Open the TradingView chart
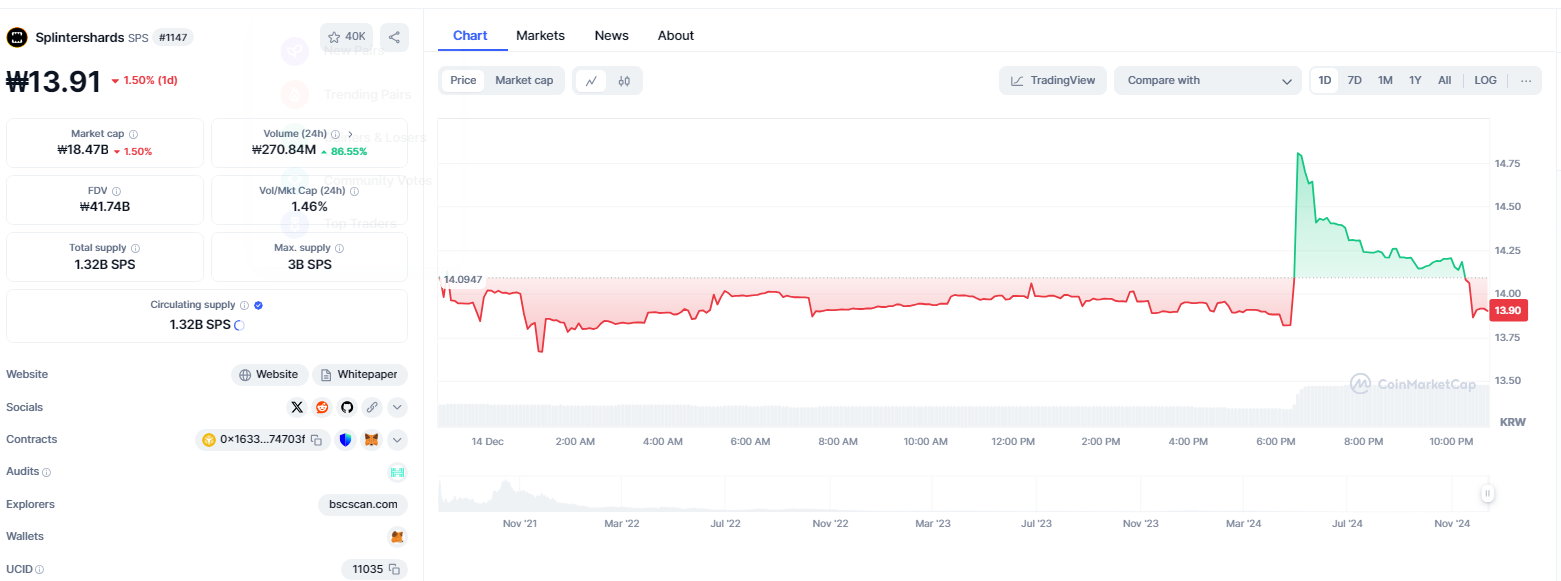This screenshot has height=581, width=1561. click(1053, 80)
